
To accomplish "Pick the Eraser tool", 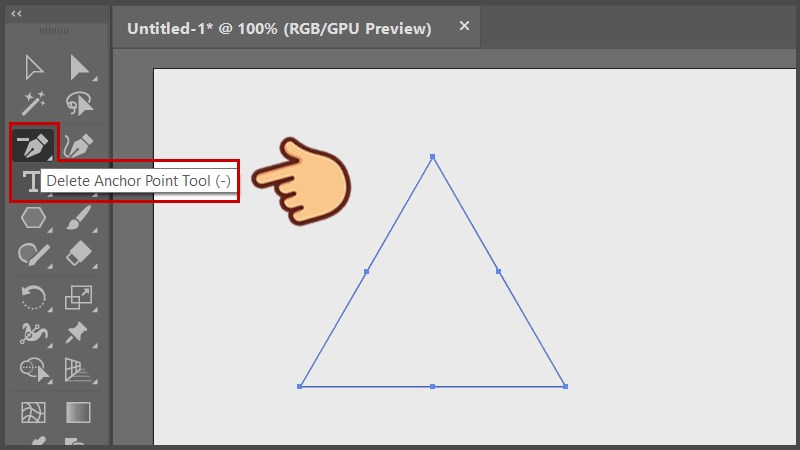I will [79, 254].
